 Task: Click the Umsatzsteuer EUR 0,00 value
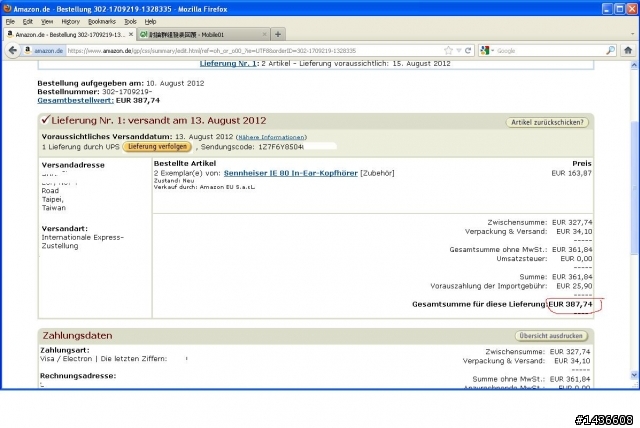576,259
